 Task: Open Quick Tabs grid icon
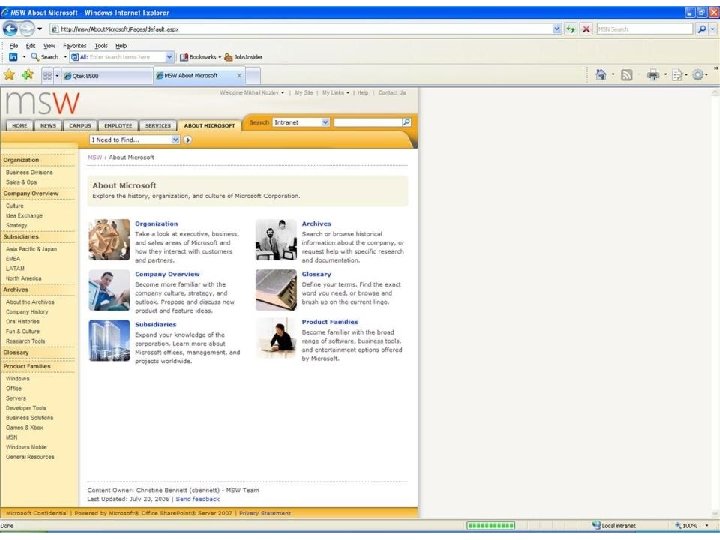47,75
